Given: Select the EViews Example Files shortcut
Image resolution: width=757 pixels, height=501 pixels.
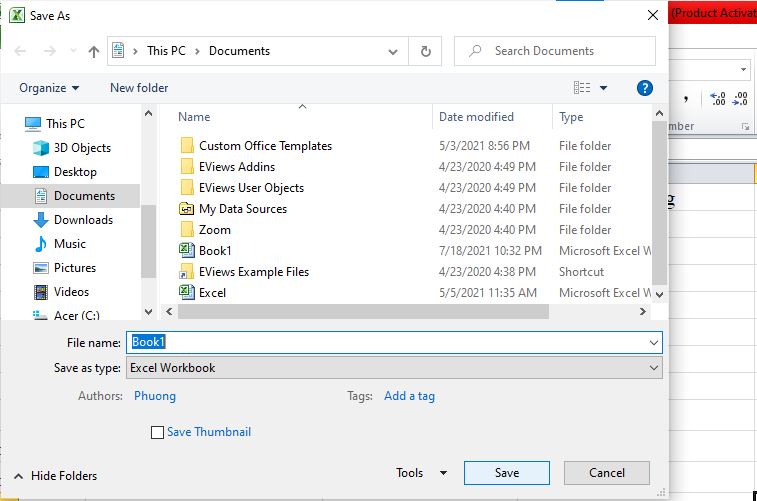Looking at the screenshot, I should (253, 272).
